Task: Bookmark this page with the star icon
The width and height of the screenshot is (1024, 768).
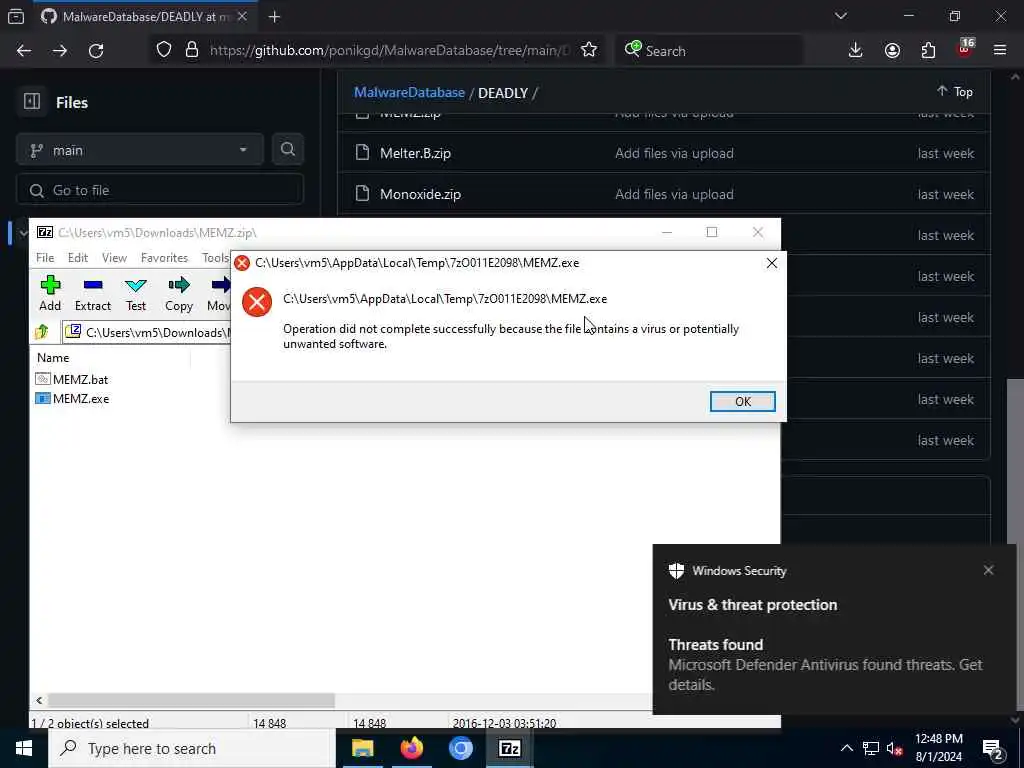Action: [588, 50]
